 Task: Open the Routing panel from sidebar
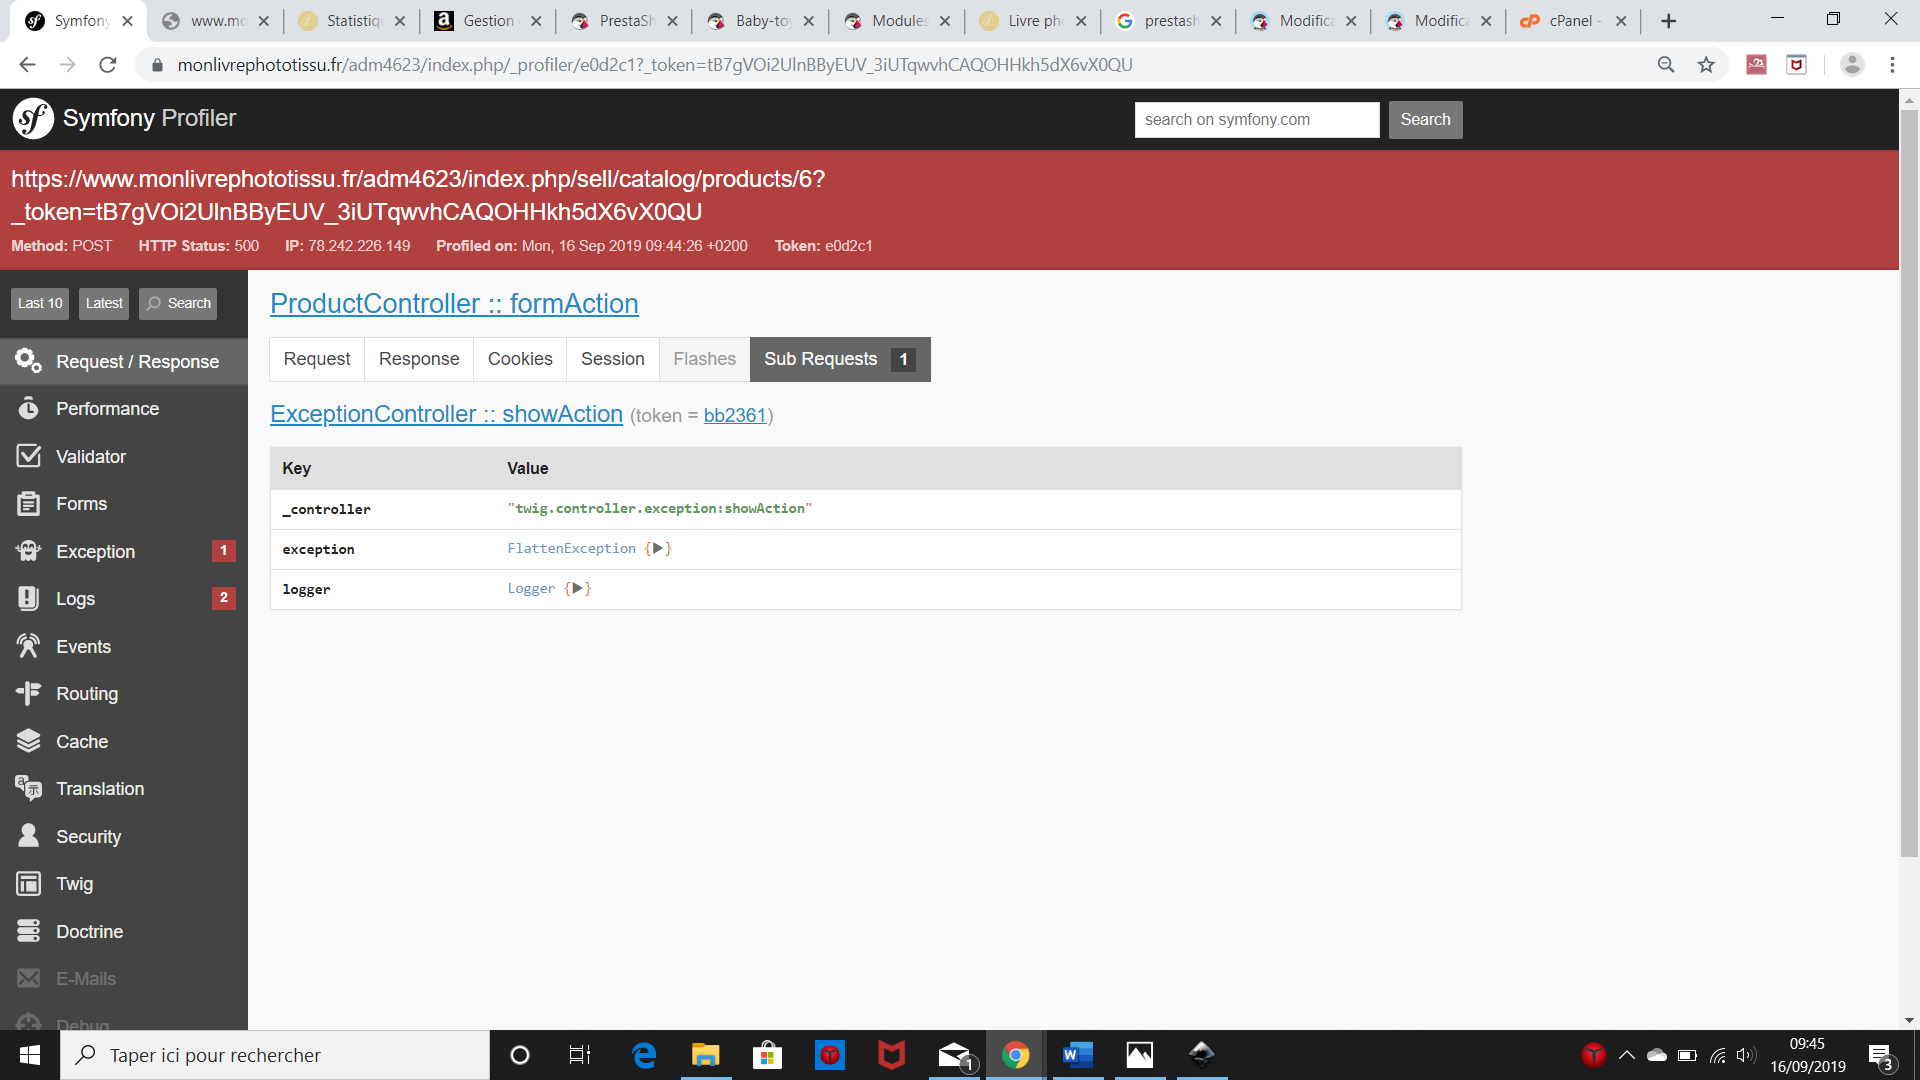[124, 693]
